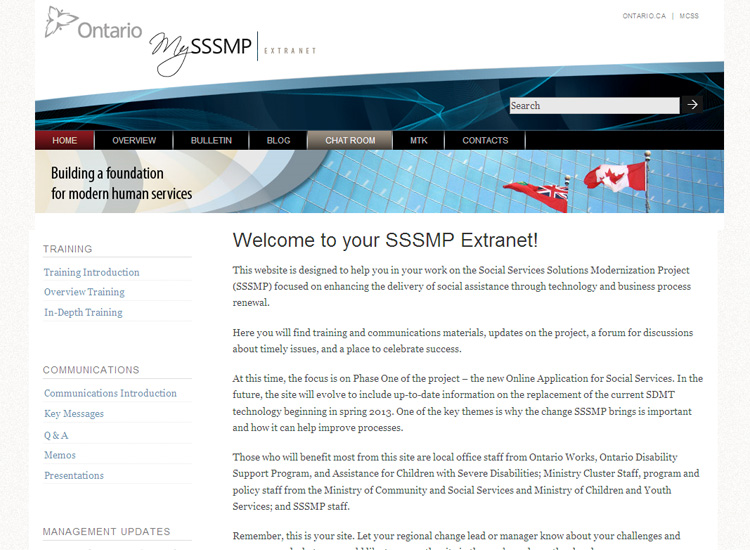Open the MTK navigation tab
Image resolution: width=750 pixels, height=550 pixels.
click(419, 141)
